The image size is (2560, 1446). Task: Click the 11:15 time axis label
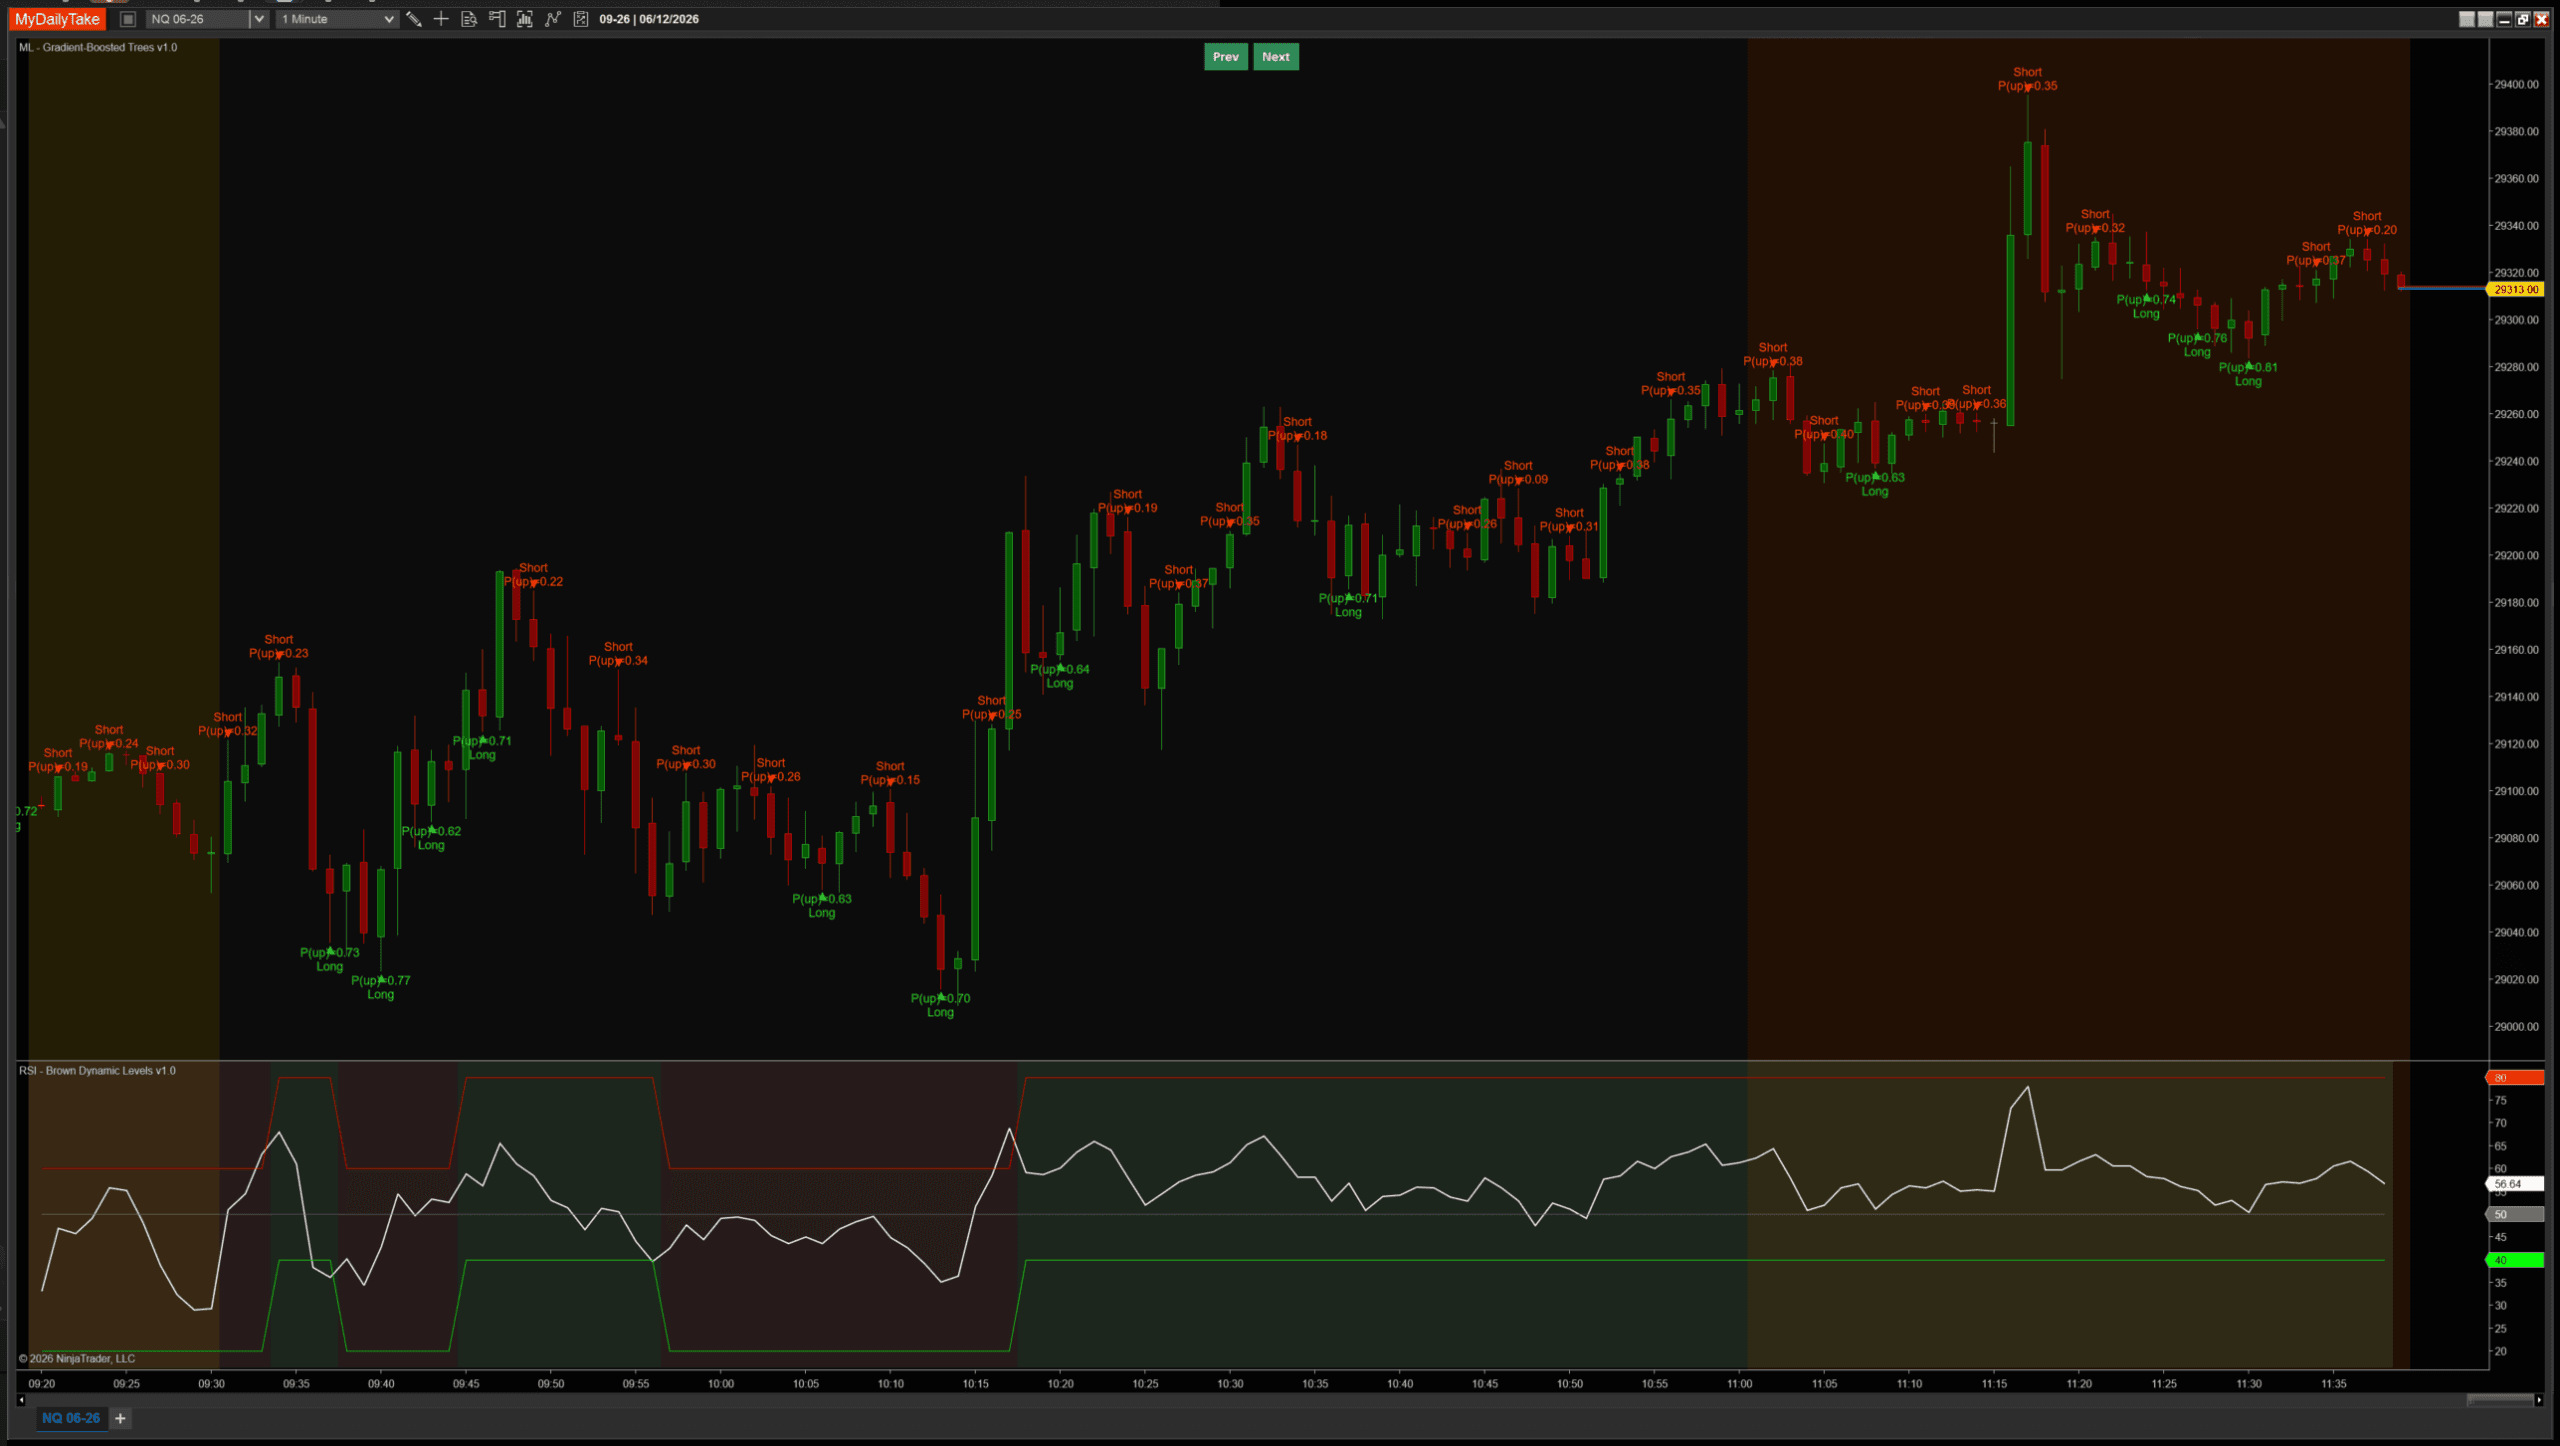pos(1994,1384)
